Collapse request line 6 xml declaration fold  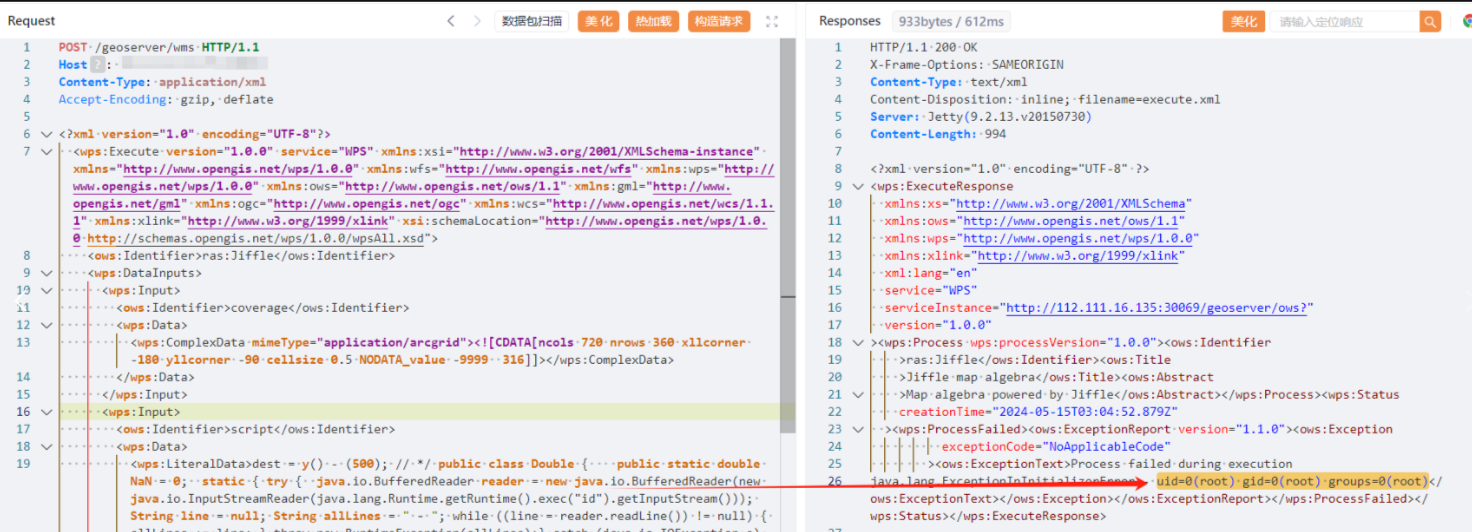pyautogui.click(x=46, y=134)
